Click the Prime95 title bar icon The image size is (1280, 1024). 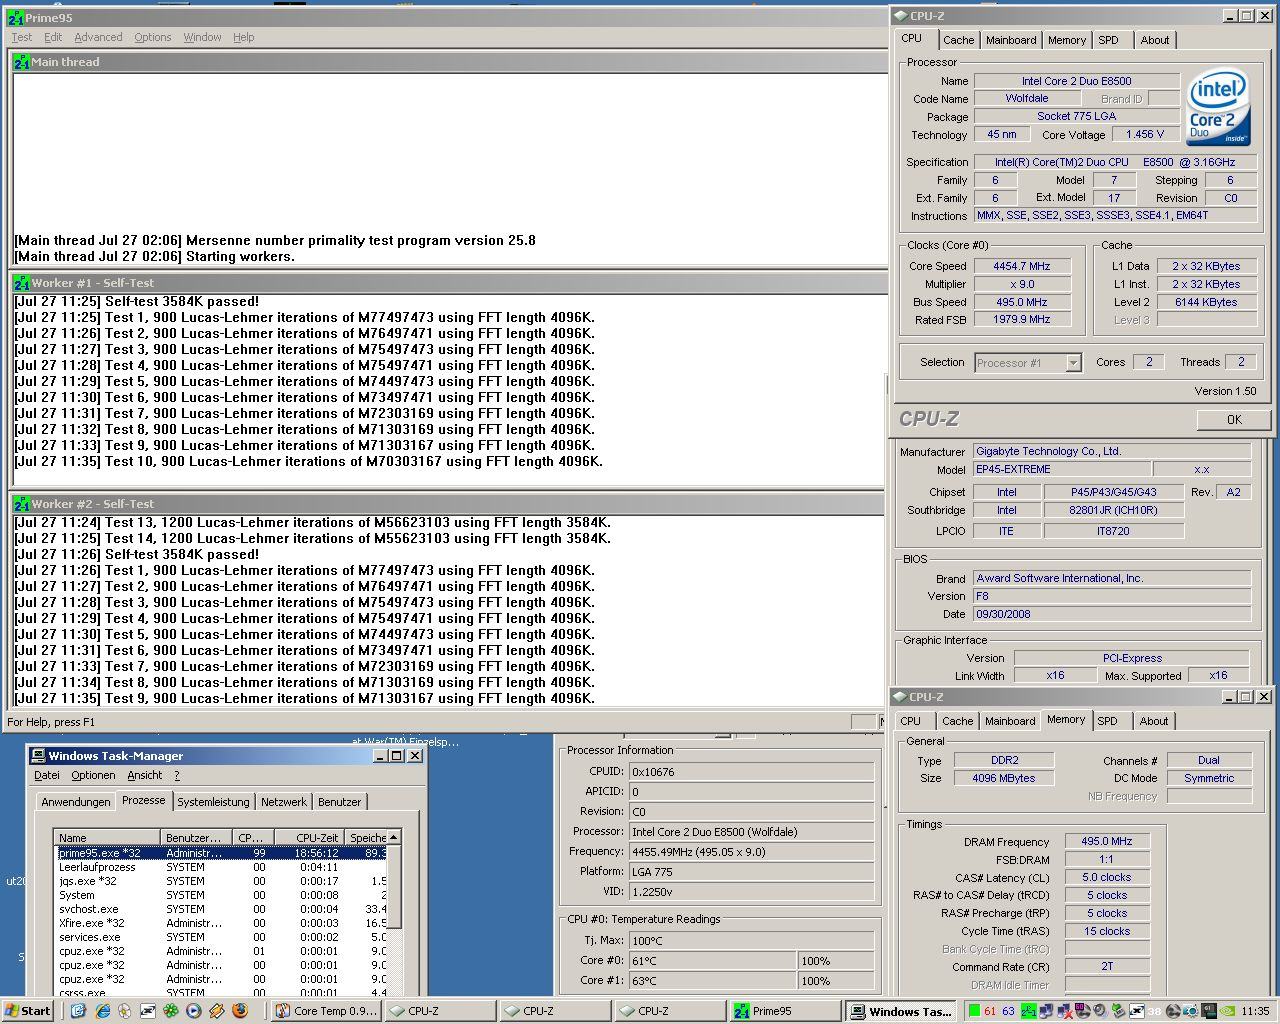15,18
